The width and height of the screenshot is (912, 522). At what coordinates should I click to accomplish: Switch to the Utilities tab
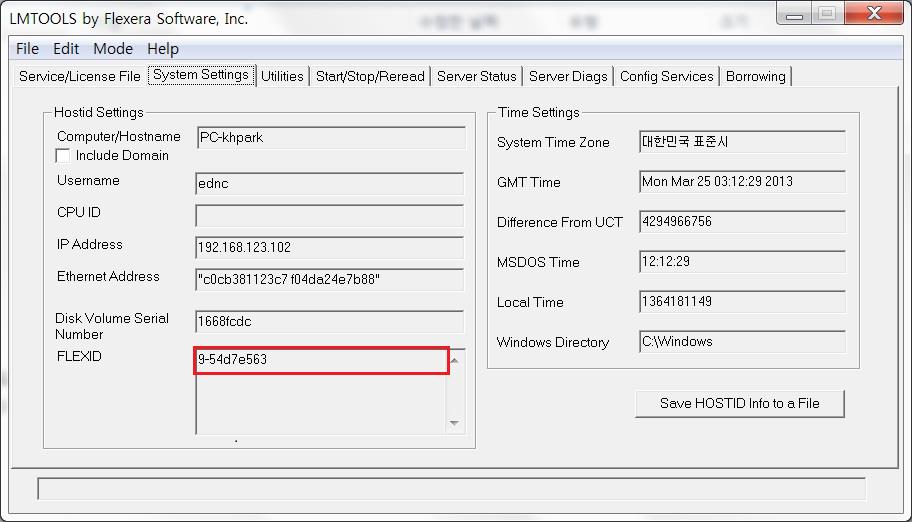(x=282, y=76)
